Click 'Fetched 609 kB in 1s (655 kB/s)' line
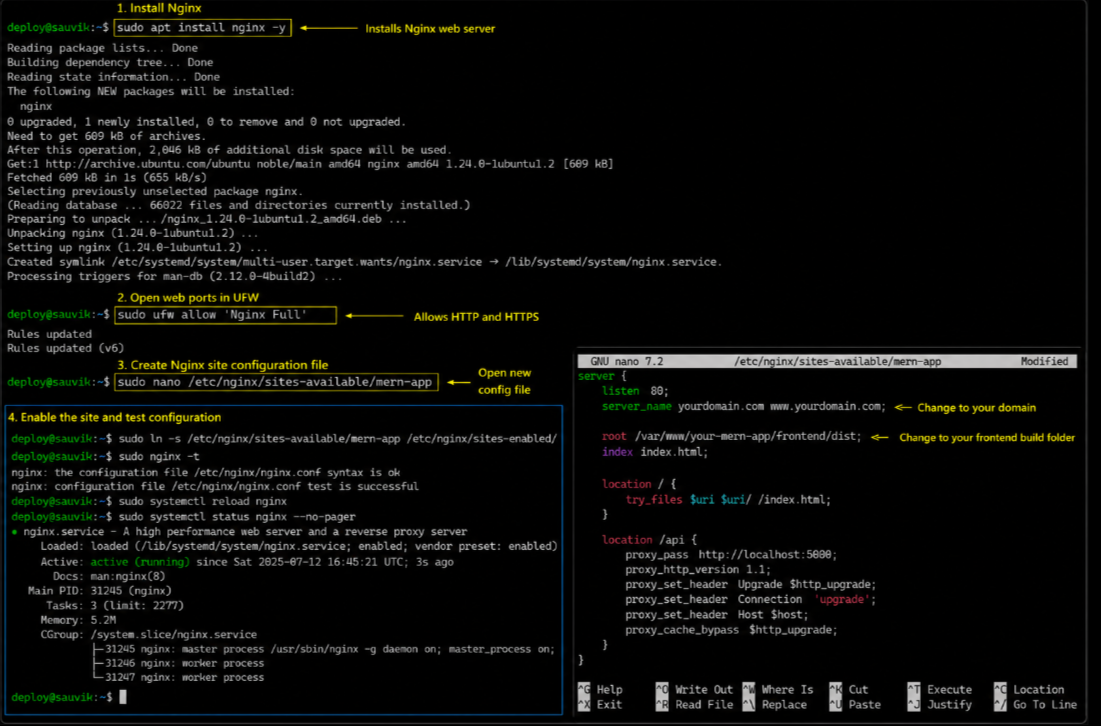The height and width of the screenshot is (726, 1101). coord(107,177)
